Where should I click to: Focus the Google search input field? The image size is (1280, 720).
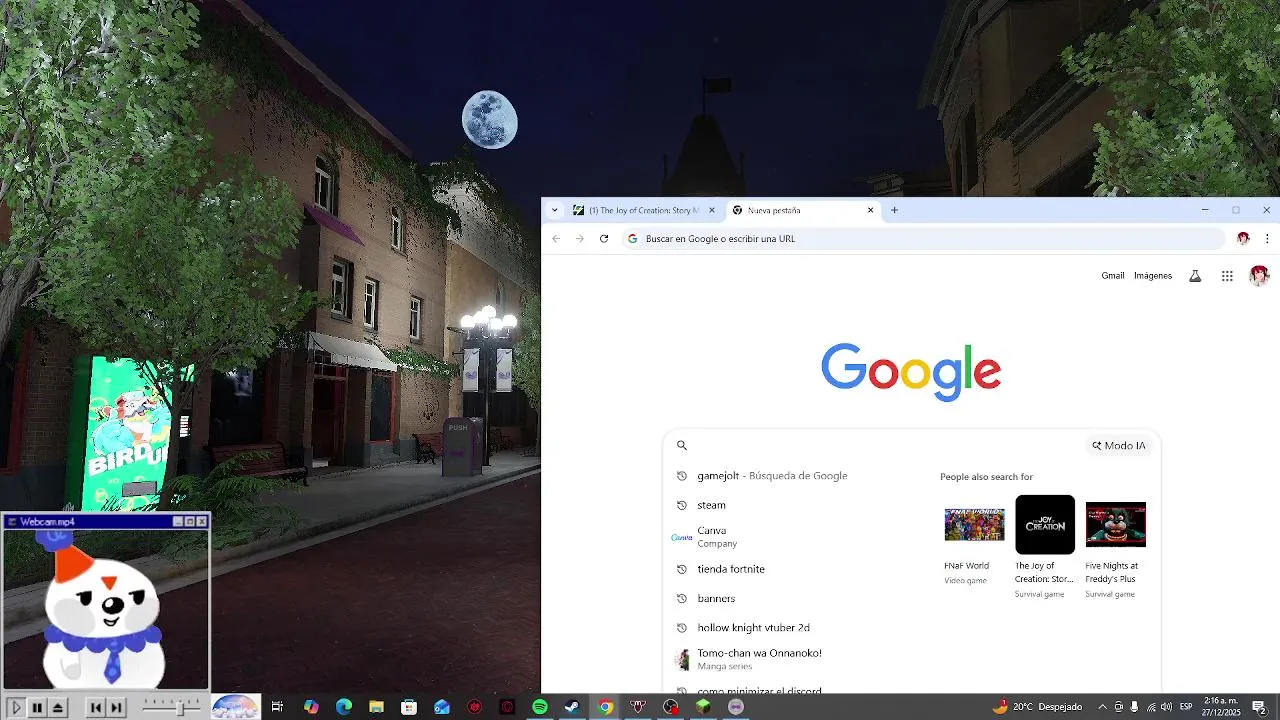886,446
